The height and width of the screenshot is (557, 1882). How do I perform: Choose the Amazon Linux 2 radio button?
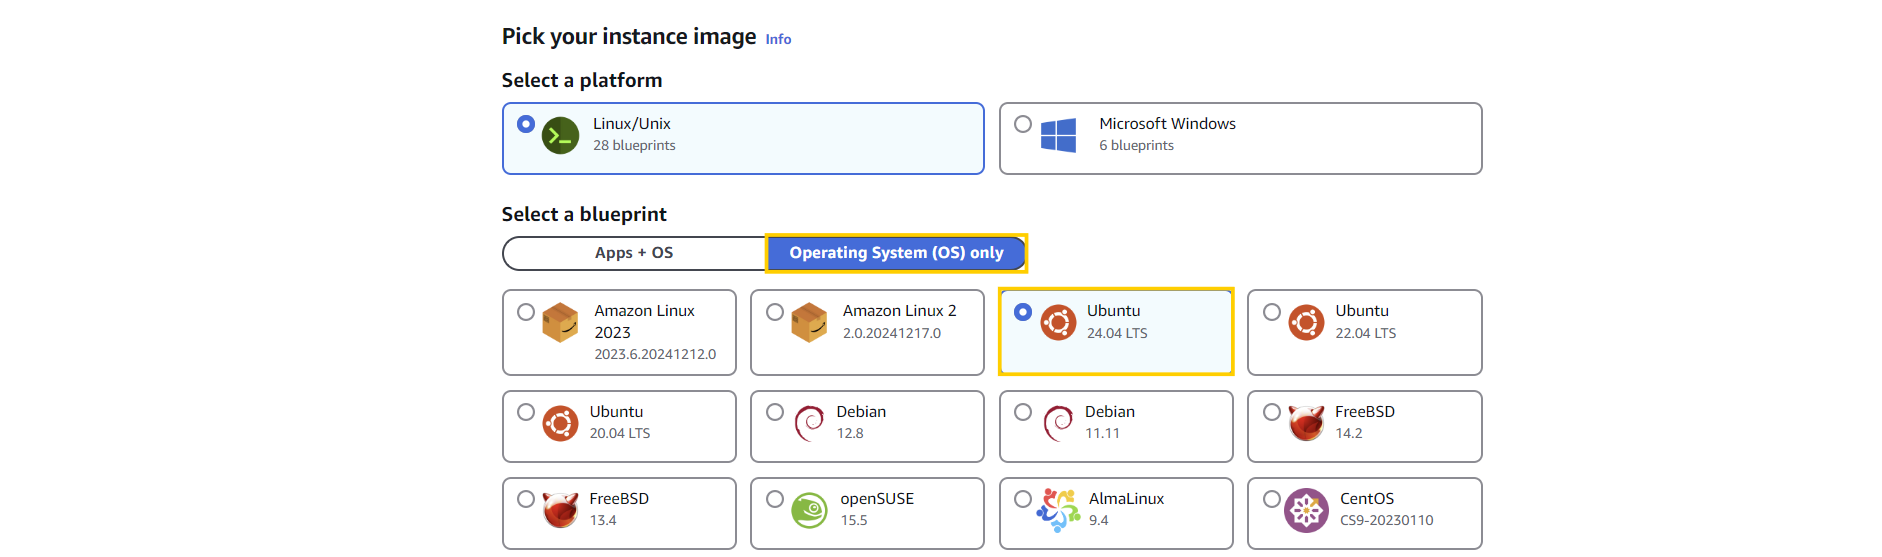click(x=775, y=312)
